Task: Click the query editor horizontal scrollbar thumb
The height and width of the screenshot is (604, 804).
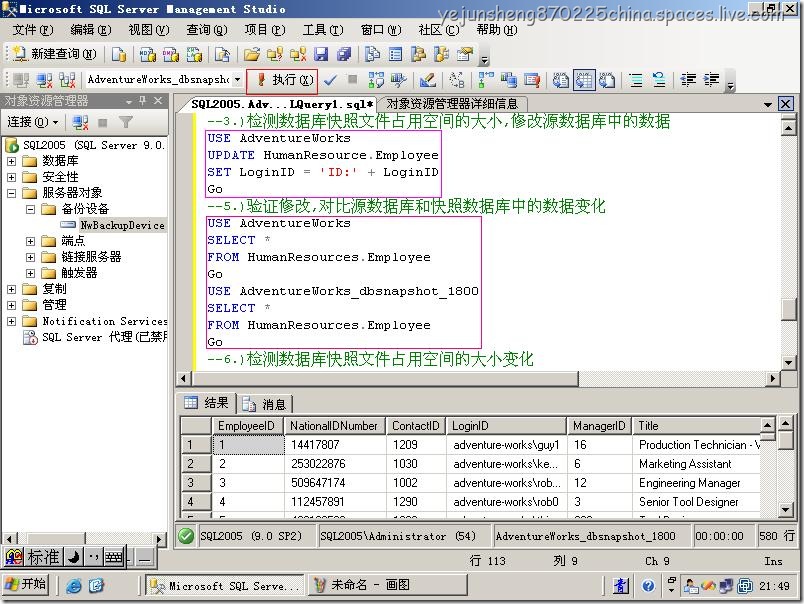Action: [385, 378]
